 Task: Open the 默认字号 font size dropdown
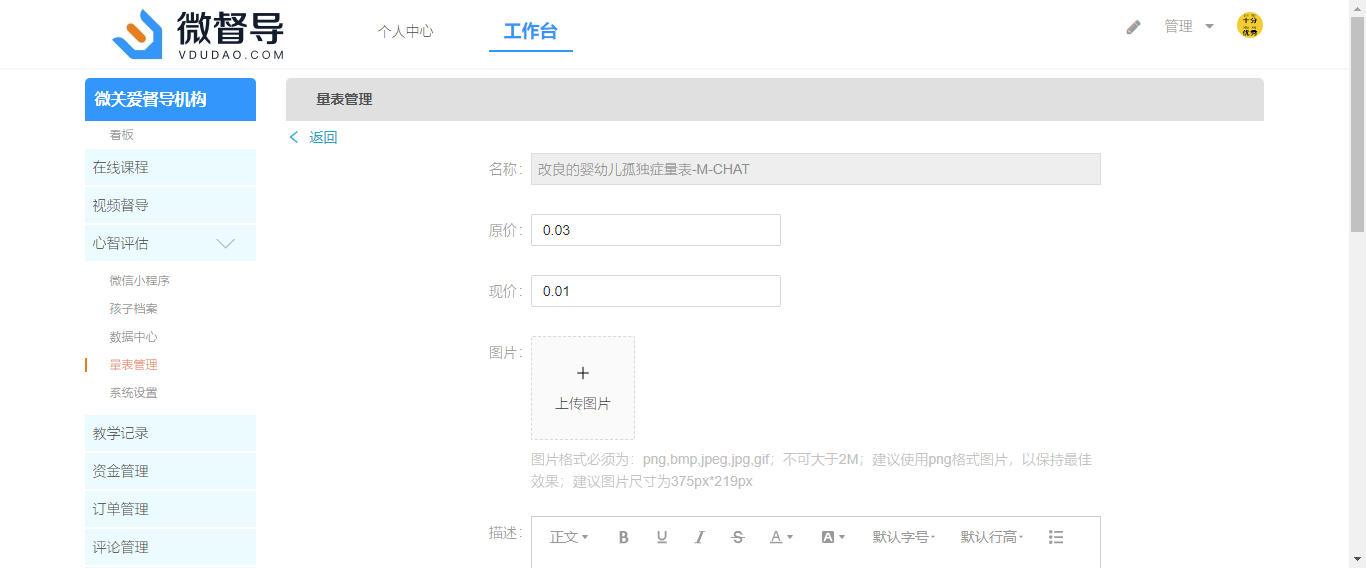pos(903,537)
